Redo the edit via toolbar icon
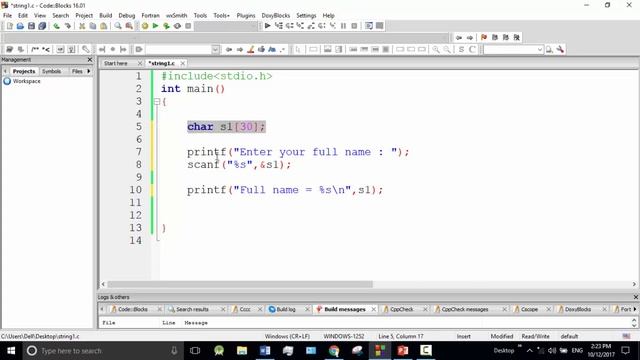The image size is (640, 360). tap(67, 26)
